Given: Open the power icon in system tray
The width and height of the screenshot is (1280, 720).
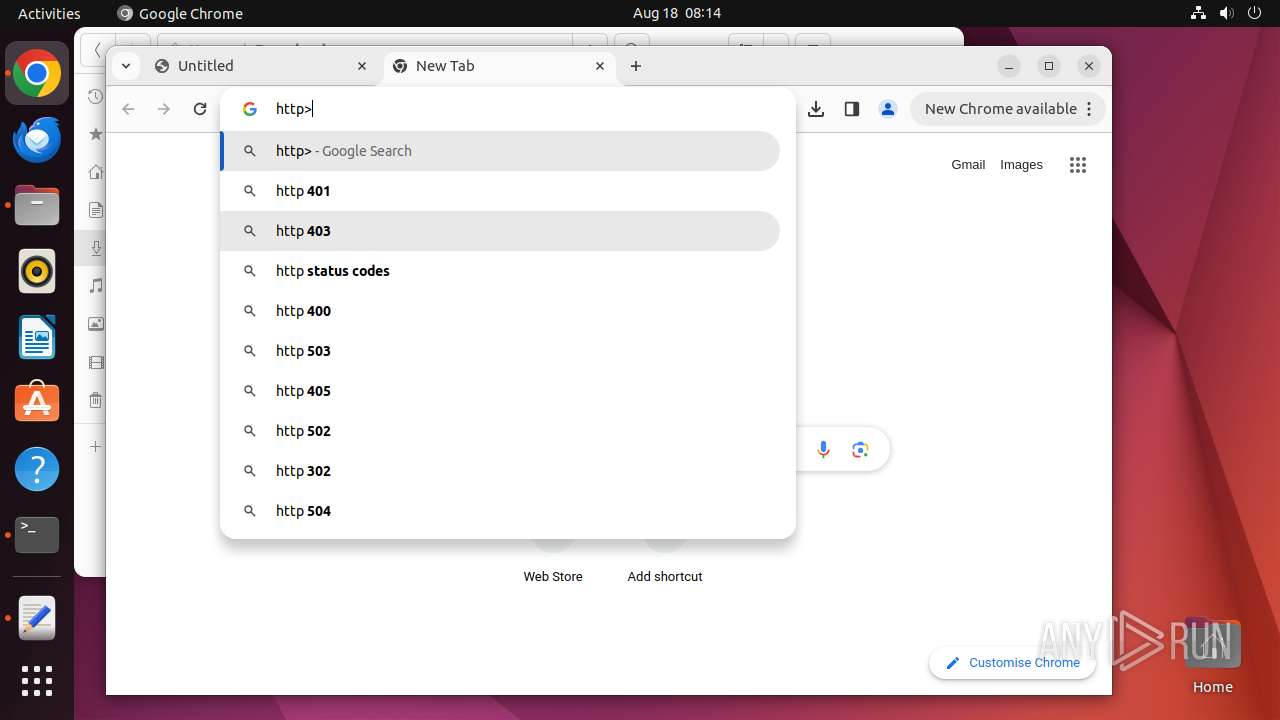Looking at the screenshot, I should (x=1255, y=13).
